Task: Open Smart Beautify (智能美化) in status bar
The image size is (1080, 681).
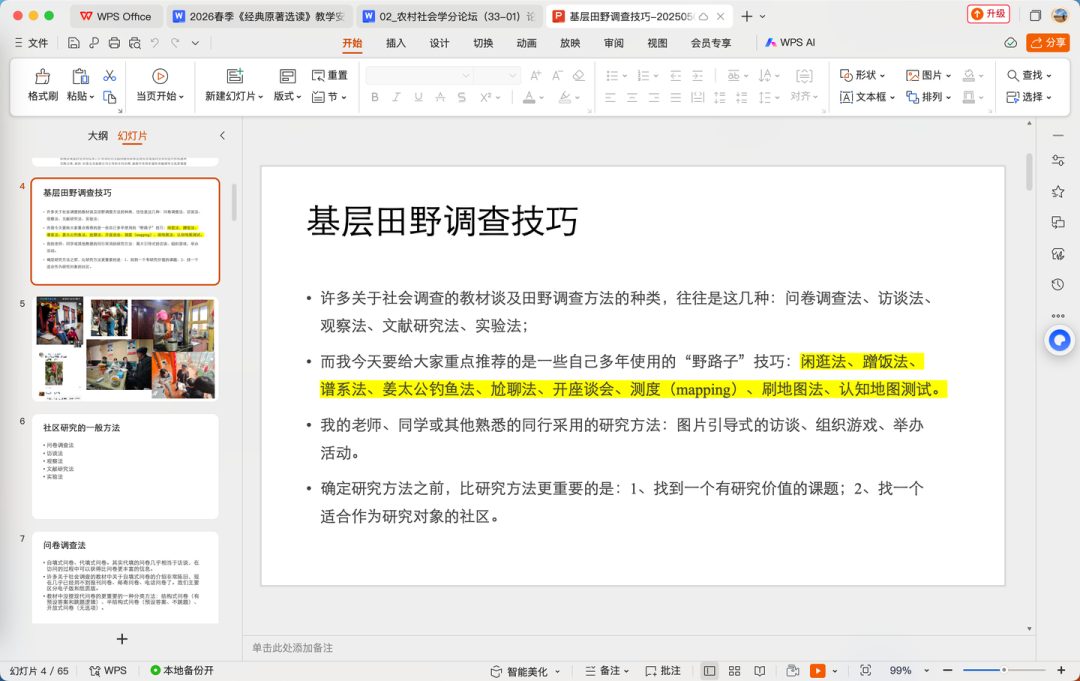Action: point(525,671)
